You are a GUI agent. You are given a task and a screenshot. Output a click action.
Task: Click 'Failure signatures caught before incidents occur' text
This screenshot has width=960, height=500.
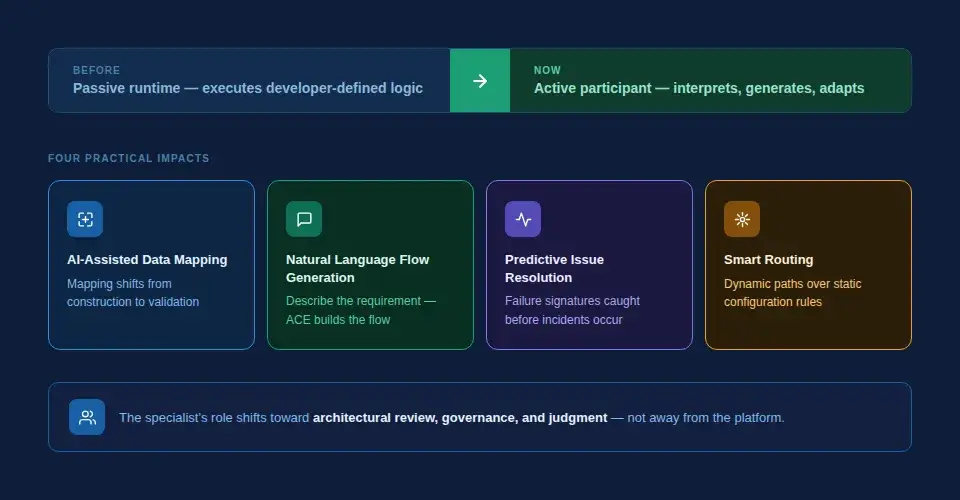pyautogui.click(x=572, y=310)
